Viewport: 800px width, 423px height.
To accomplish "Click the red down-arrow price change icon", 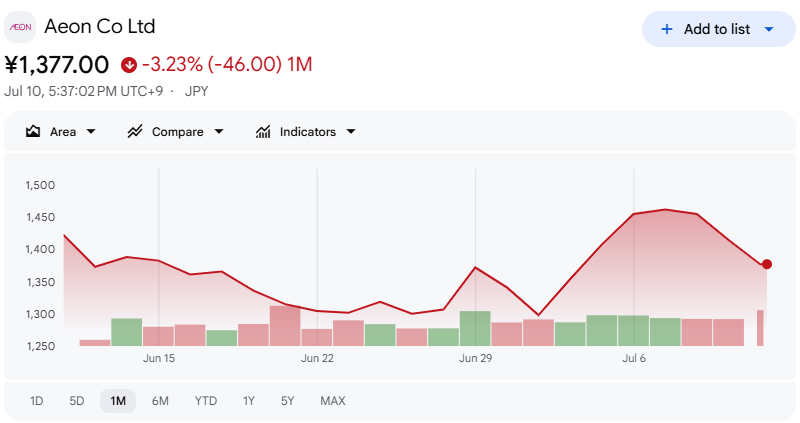I will pos(129,65).
